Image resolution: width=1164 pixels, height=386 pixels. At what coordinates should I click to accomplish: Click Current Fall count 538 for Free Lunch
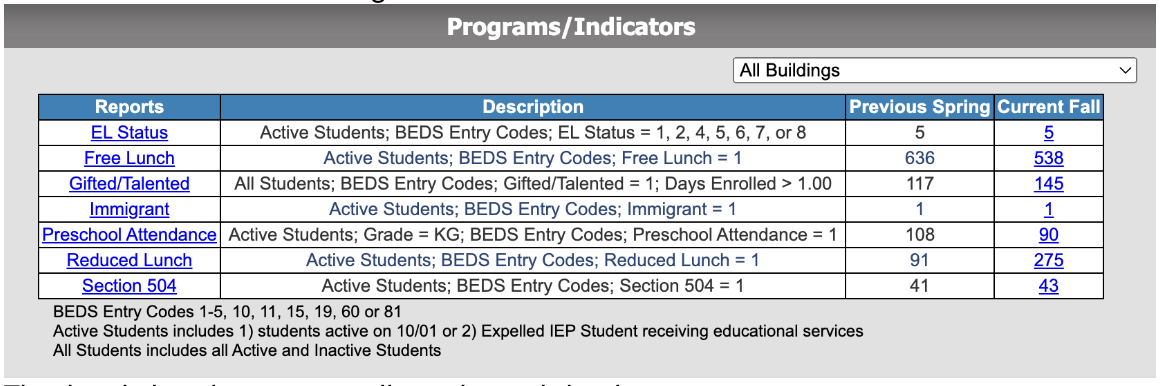[x=1048, y=158]
